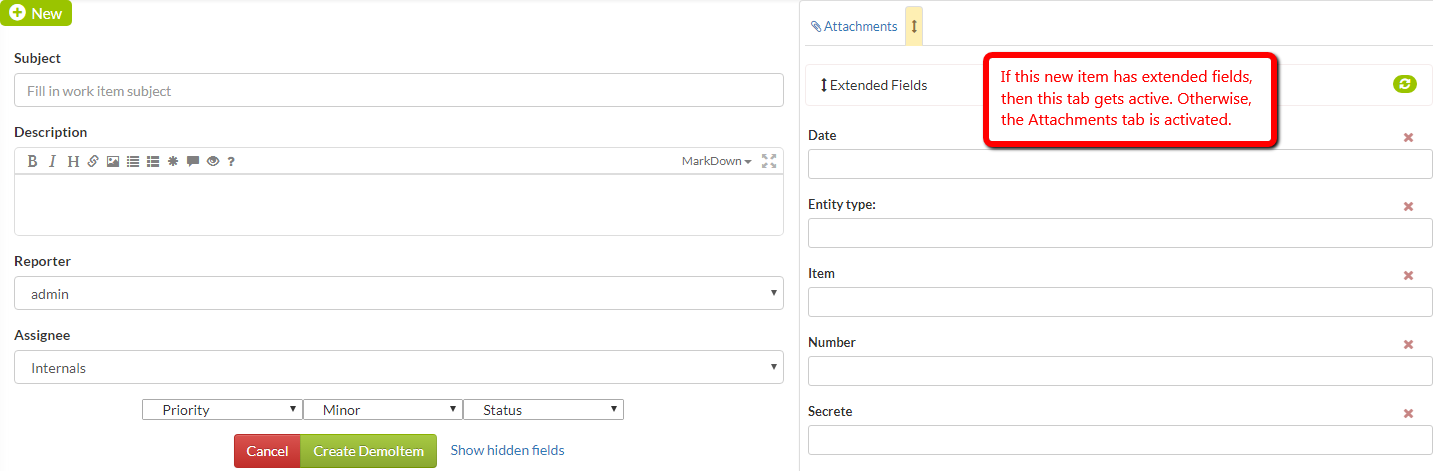Focus the Subject input field
The image size is (1433, 471).
(x=398, y=91)
